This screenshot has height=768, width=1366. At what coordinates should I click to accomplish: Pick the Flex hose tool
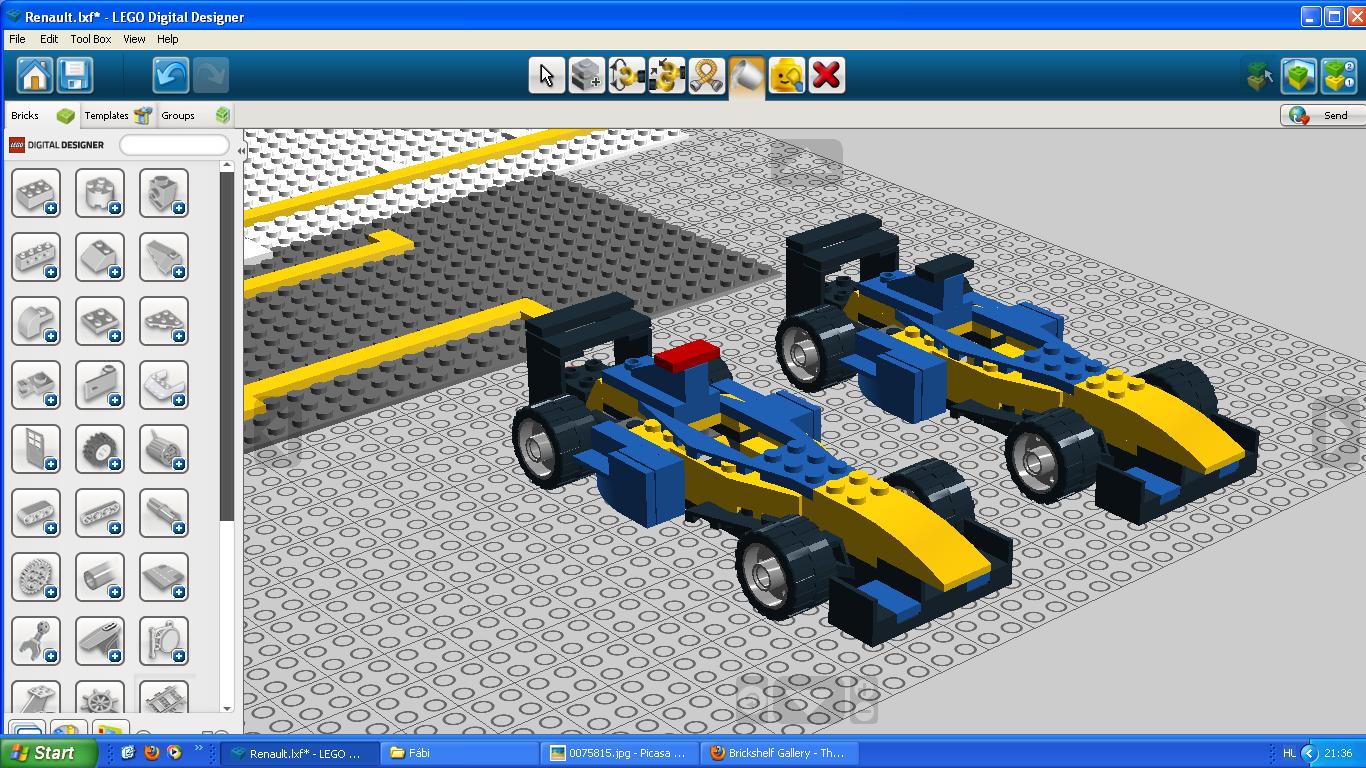[706, 75]
